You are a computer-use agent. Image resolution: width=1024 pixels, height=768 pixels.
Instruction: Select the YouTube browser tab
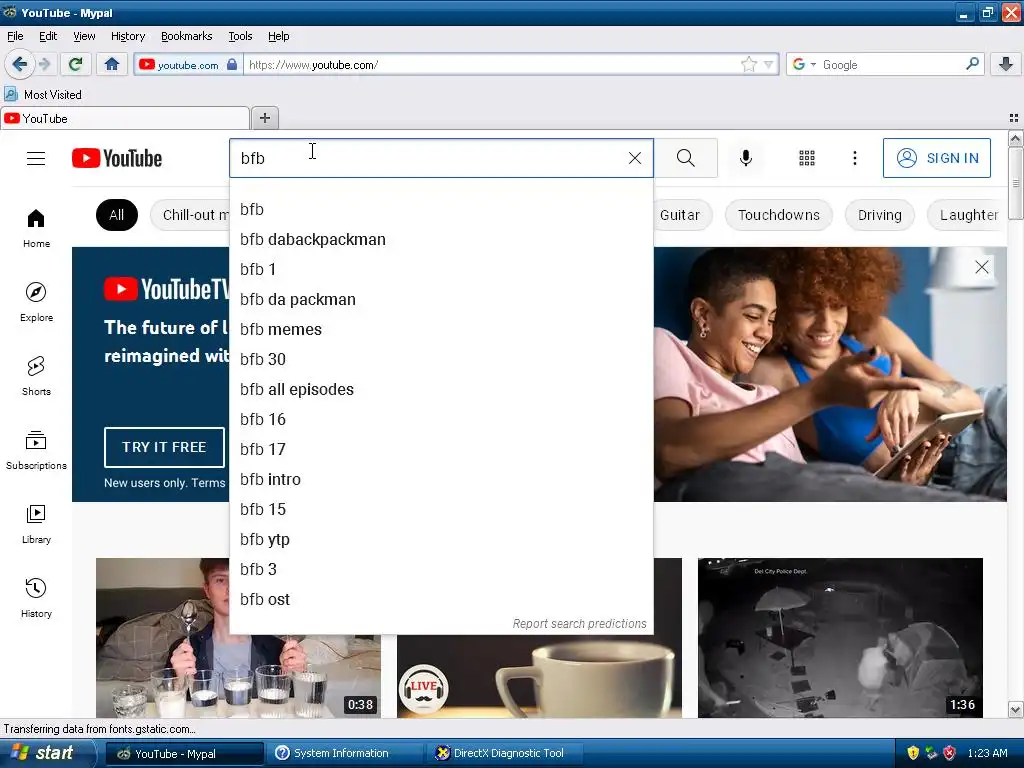(x=124, y=118)
